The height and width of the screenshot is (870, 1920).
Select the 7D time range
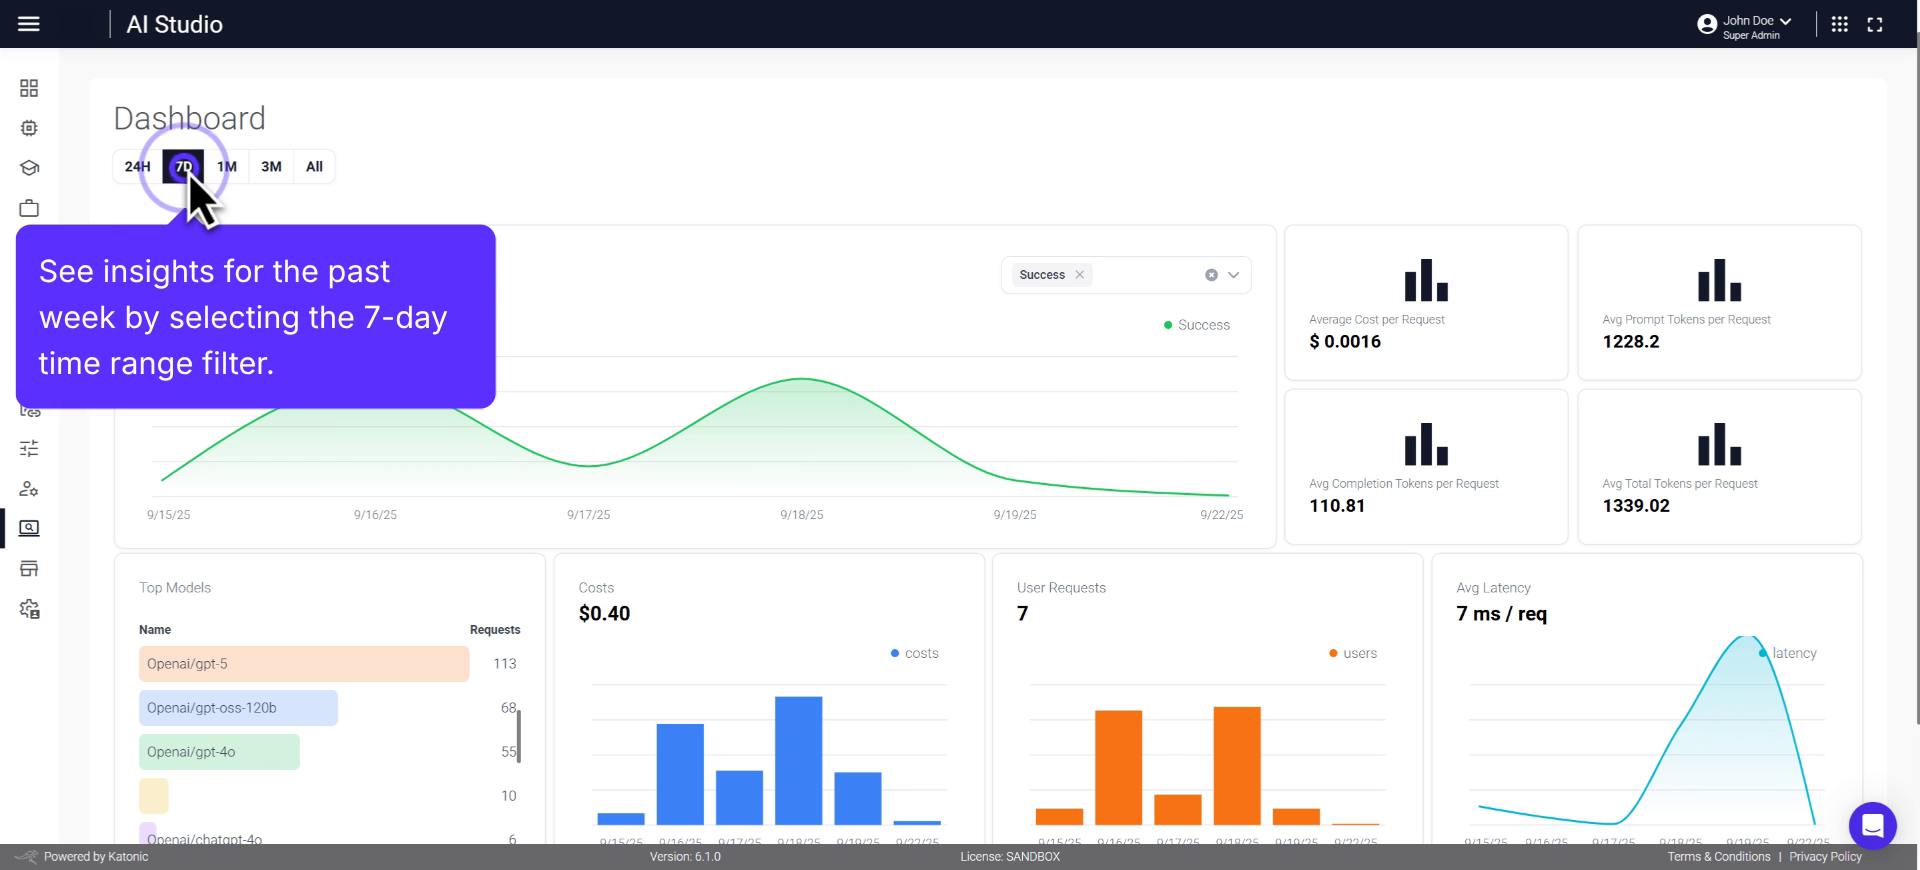point(183,167)
